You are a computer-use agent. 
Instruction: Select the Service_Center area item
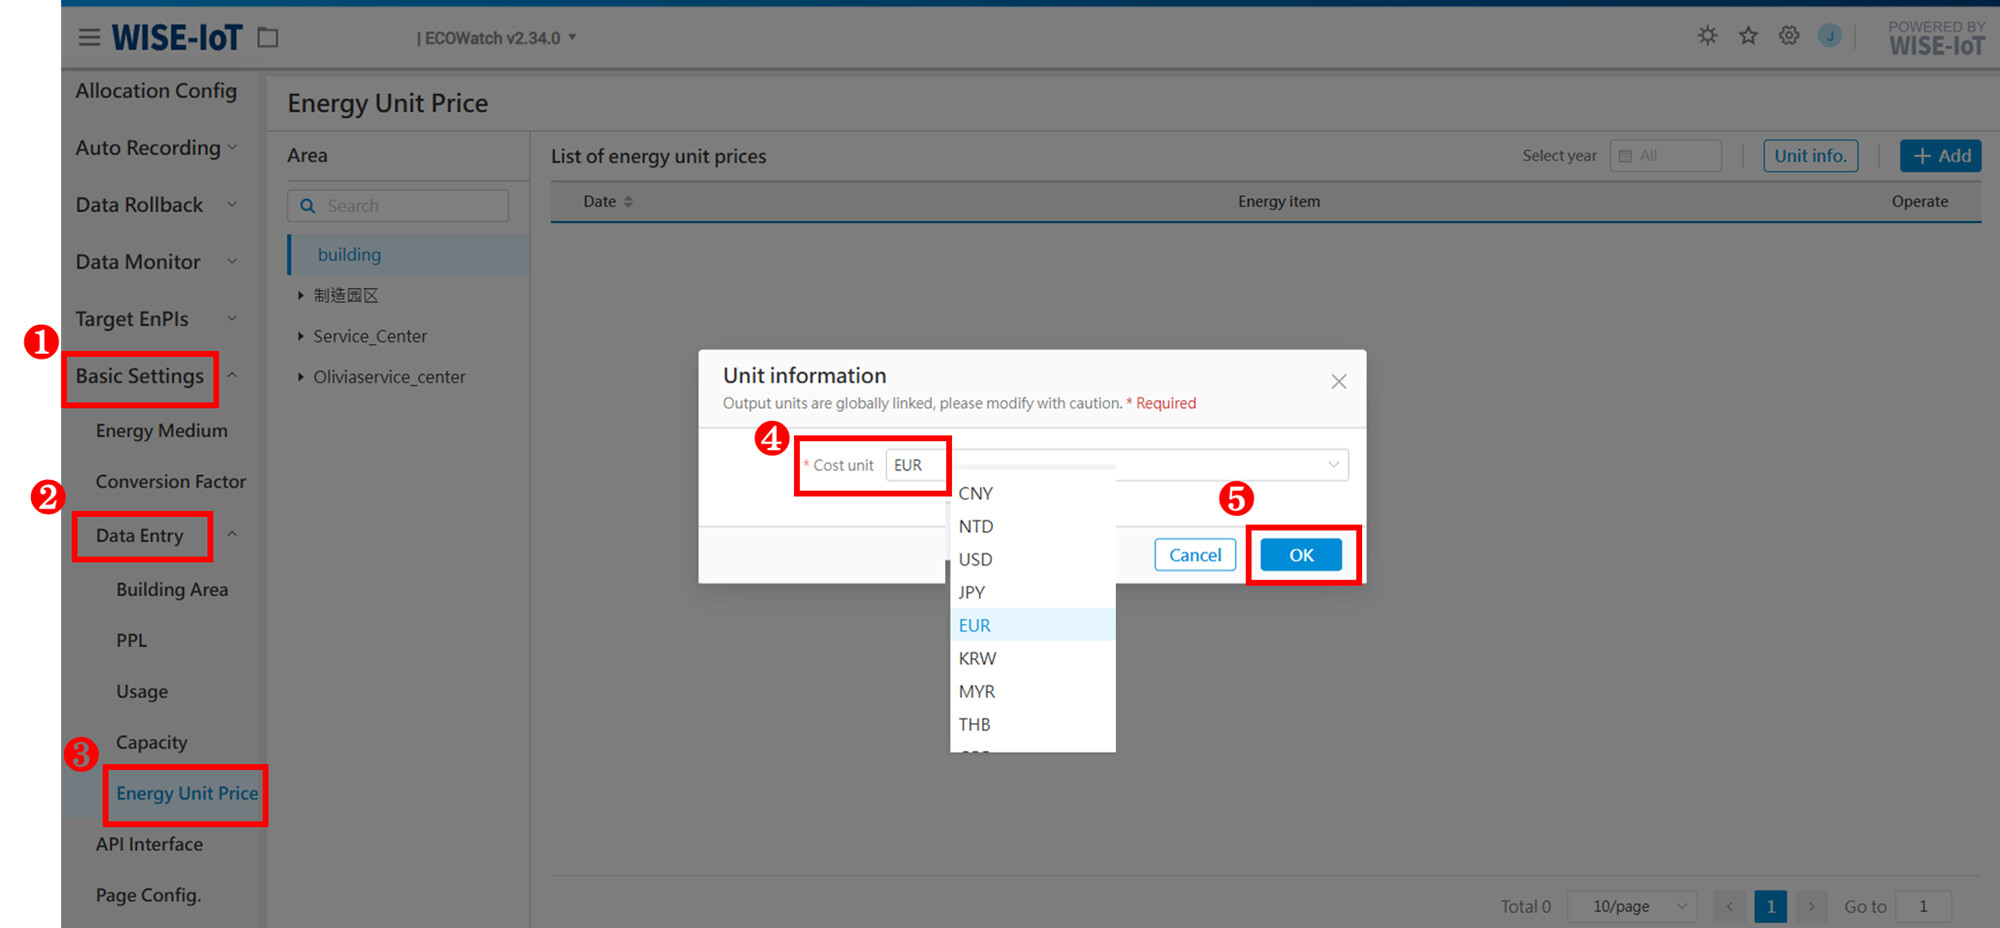click(x=370, y=336)
